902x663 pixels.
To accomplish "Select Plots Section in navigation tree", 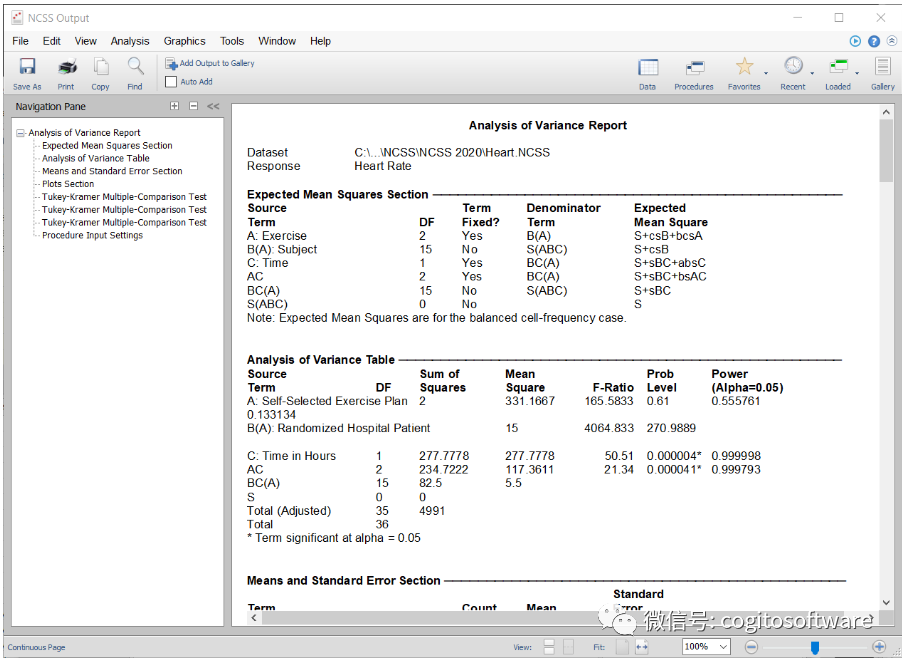I will click(x=68, y=184).
